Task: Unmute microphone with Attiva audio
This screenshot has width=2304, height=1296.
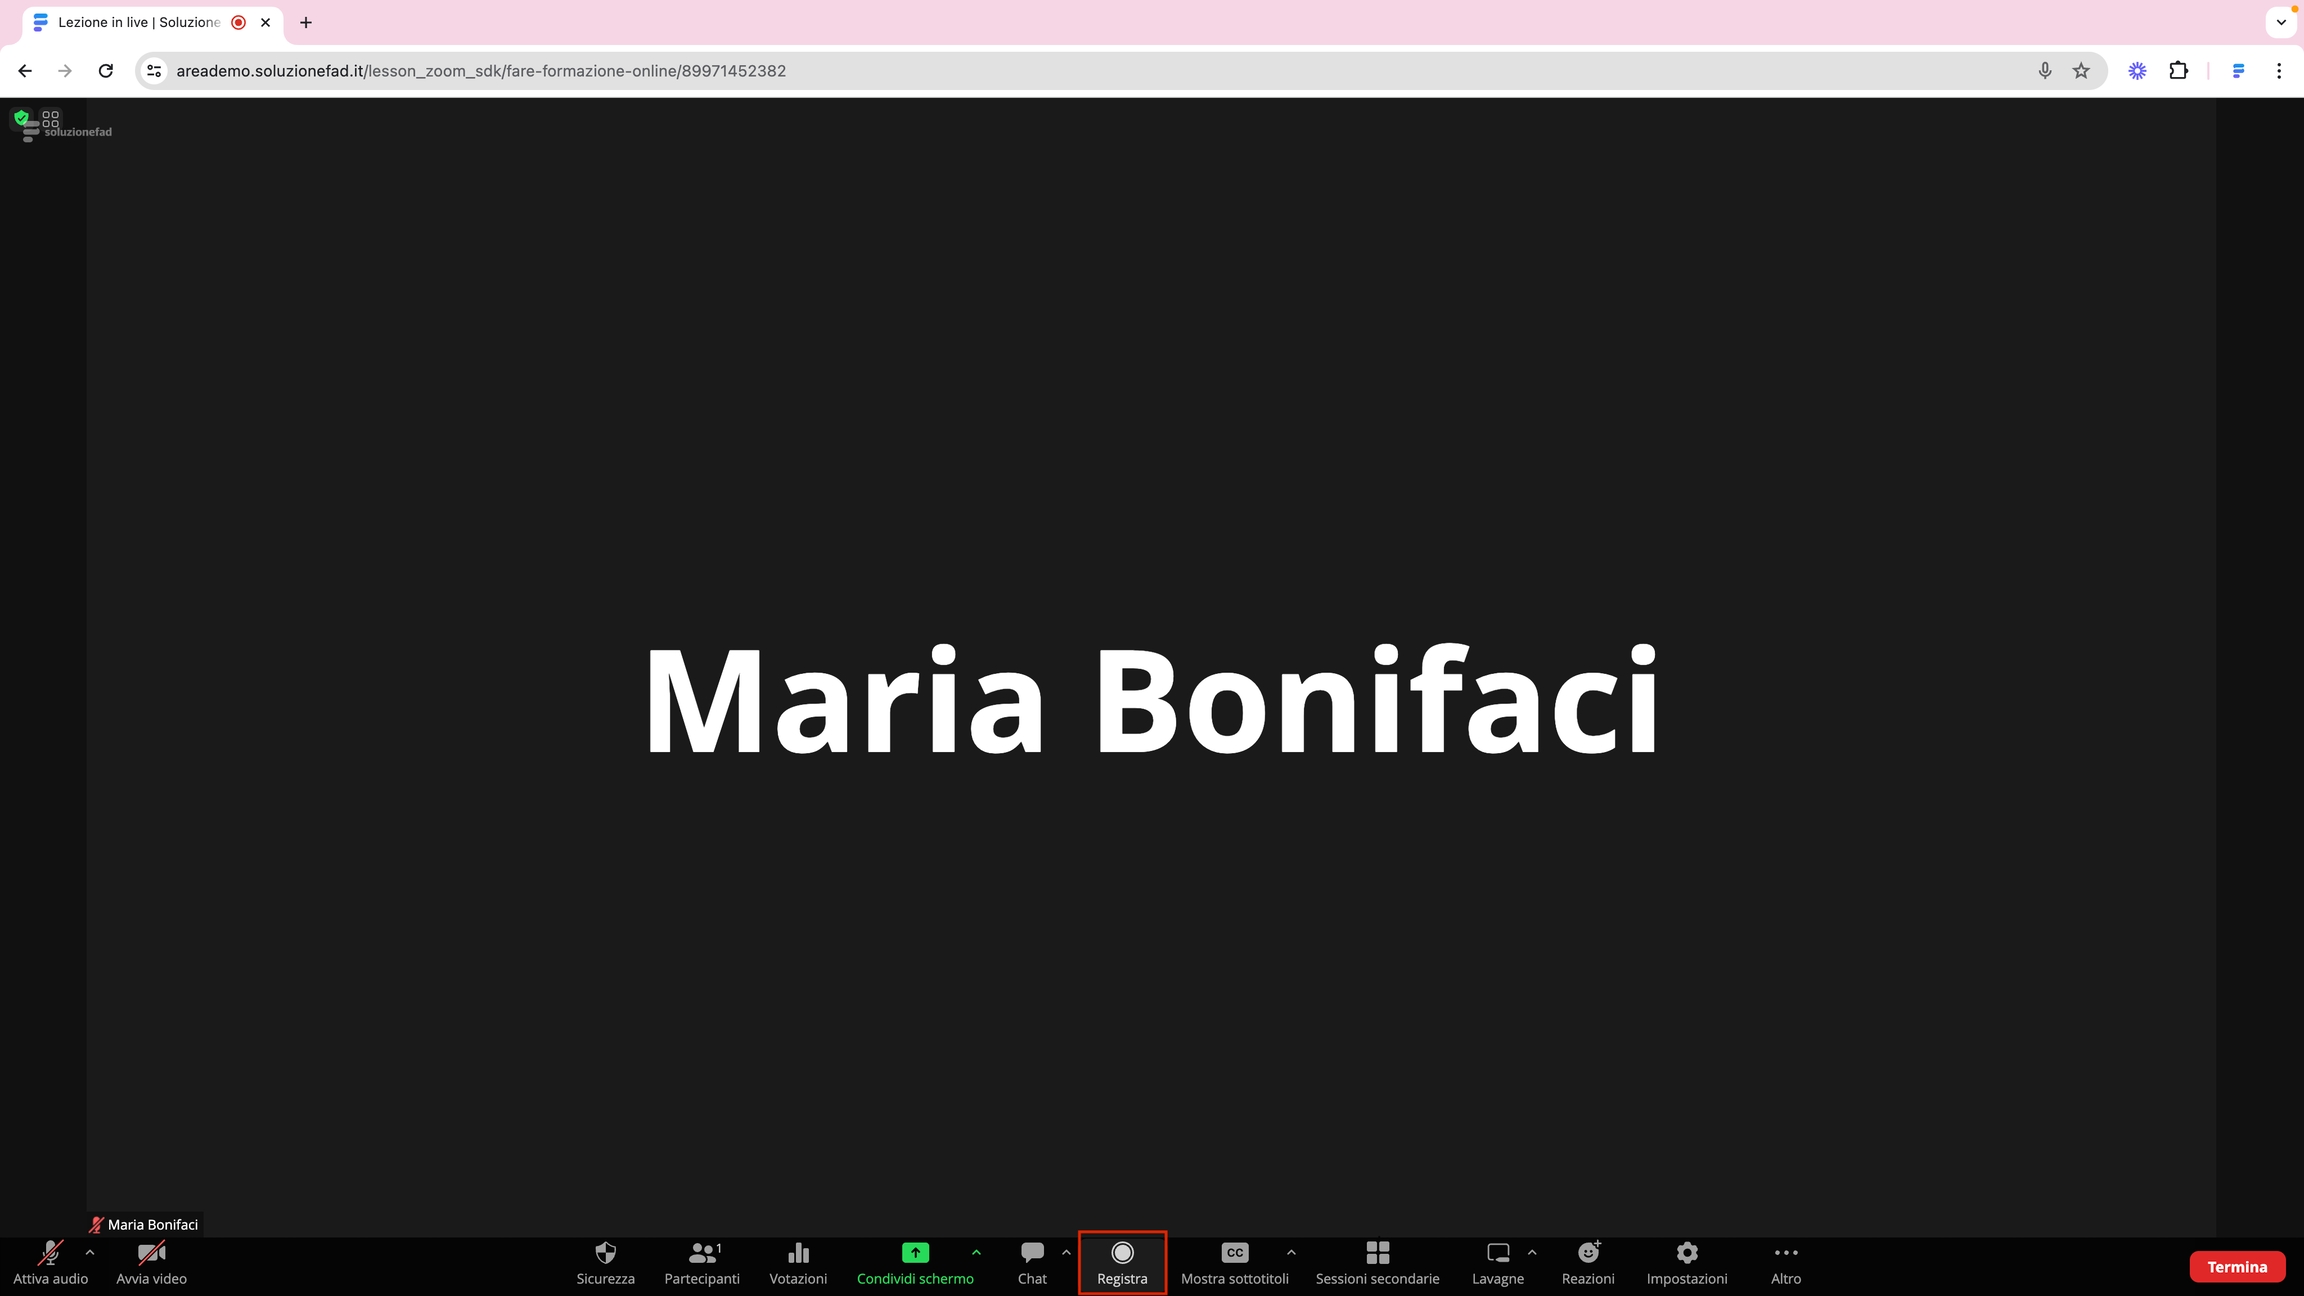Action: tap(50, 1263)
